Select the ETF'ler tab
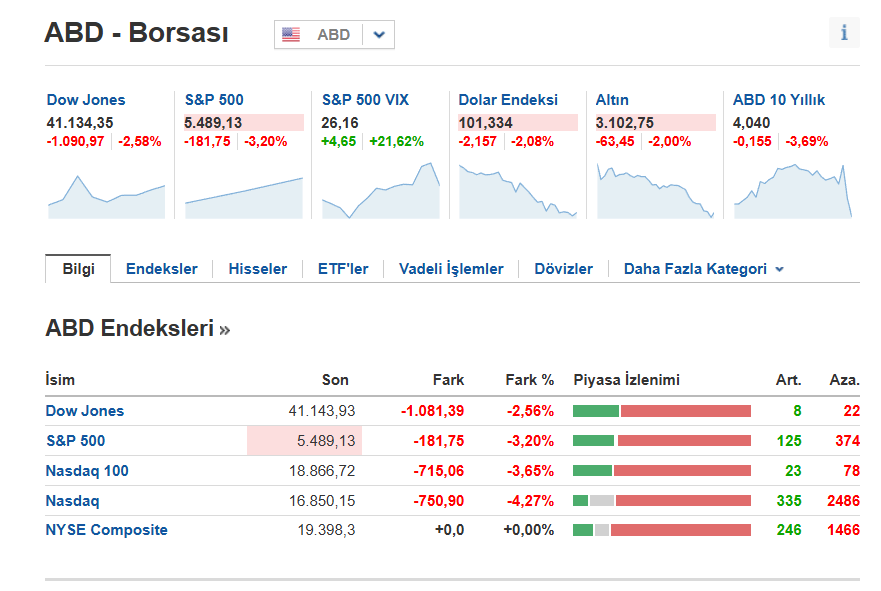 click(x=343, y=269)
